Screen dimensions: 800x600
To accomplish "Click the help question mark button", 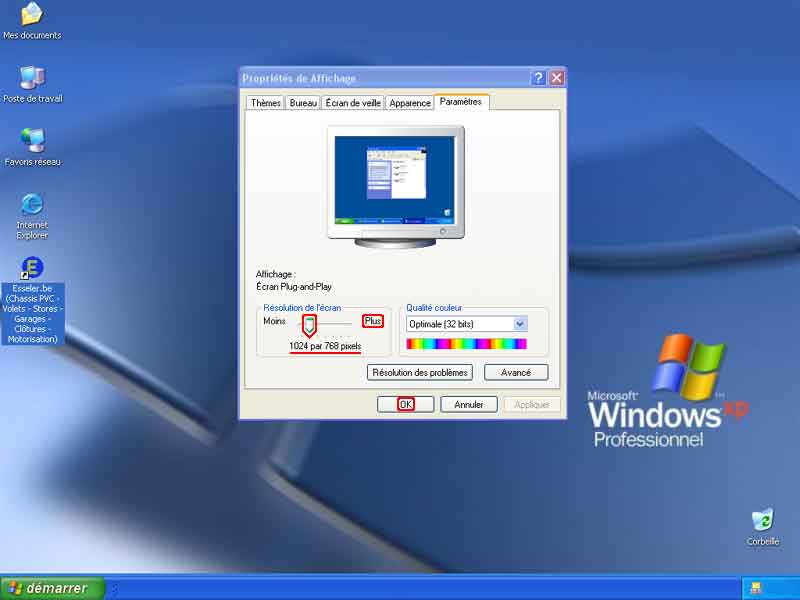I will pos(538,78).
